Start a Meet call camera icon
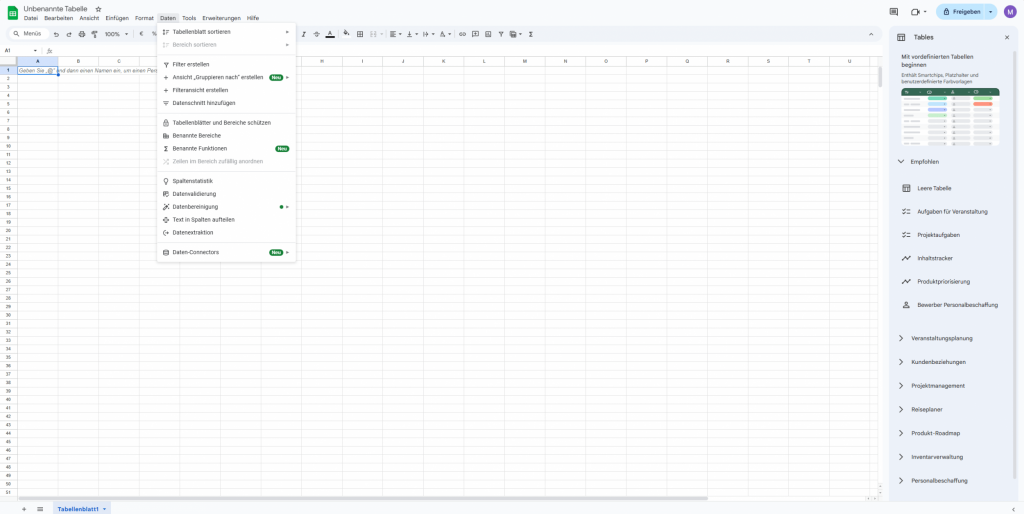This screenshot has width=1024, height=514. [x=916, y=12]
